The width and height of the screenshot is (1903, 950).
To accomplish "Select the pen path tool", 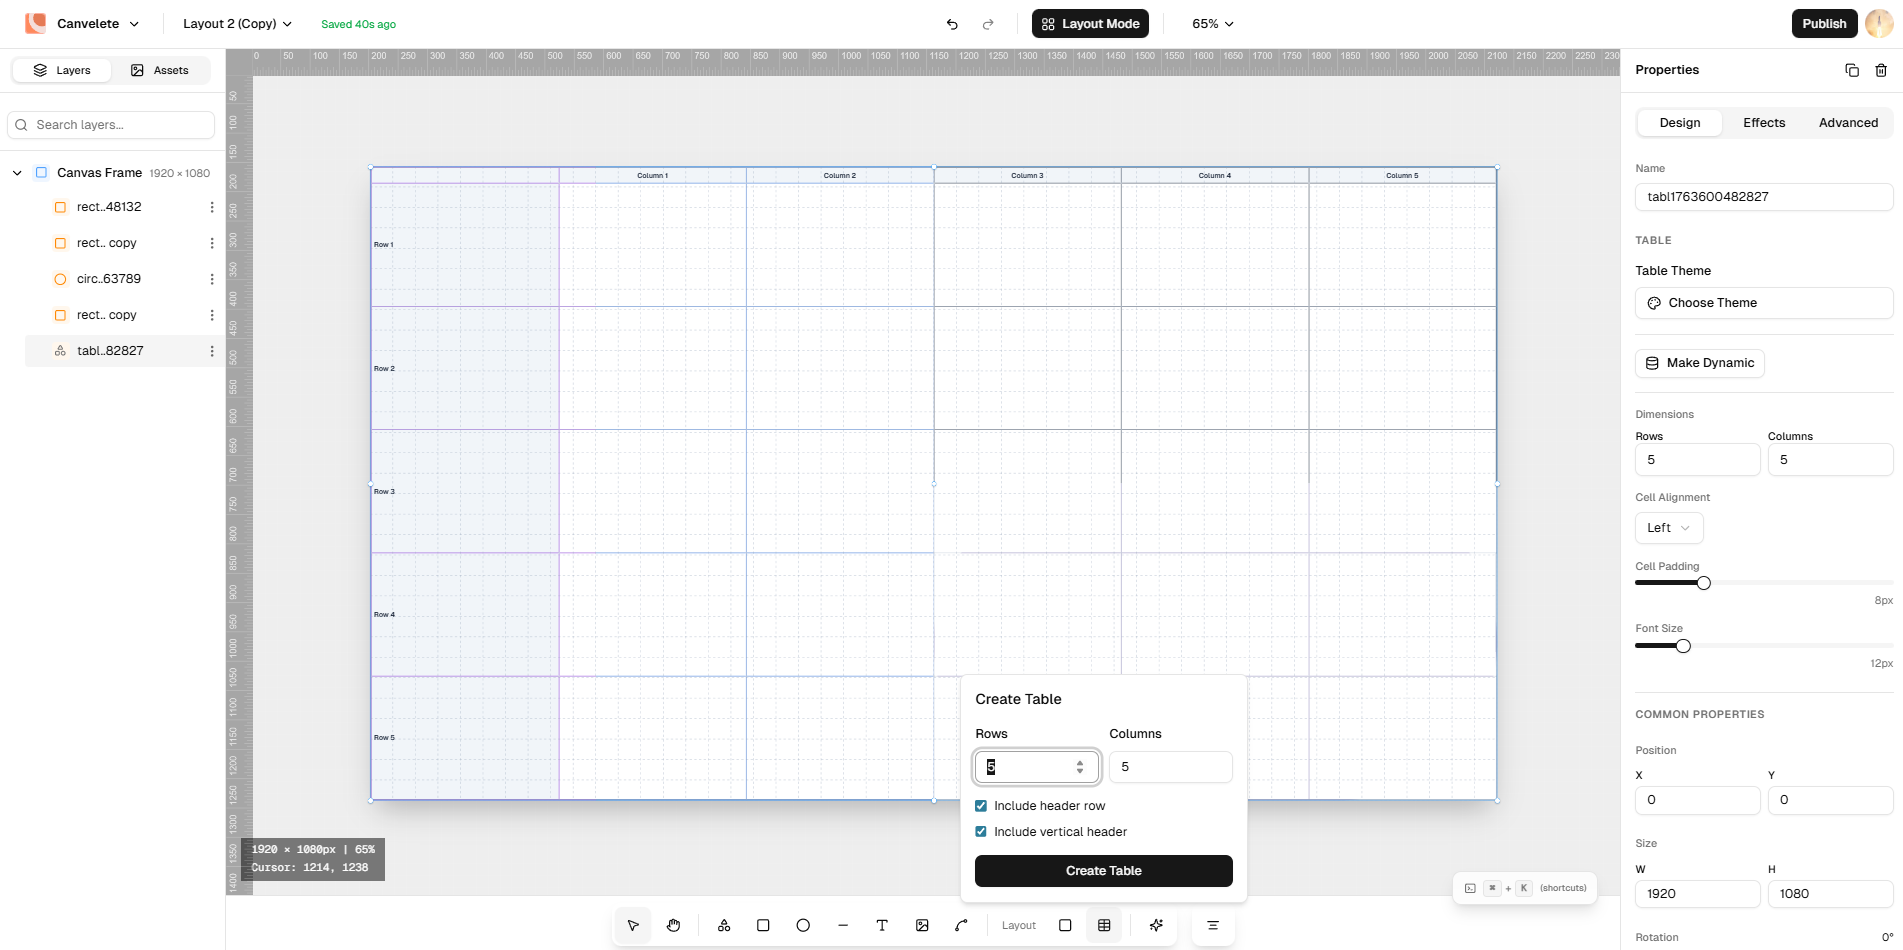I will [x=961, y=925].
